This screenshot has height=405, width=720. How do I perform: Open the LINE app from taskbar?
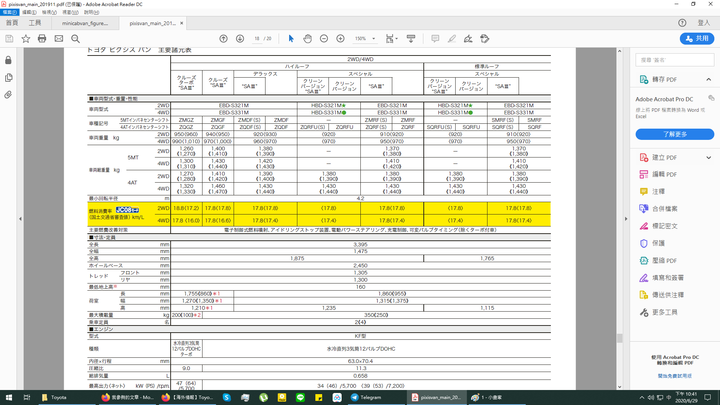pyautogui.click(x=300, y=397)
